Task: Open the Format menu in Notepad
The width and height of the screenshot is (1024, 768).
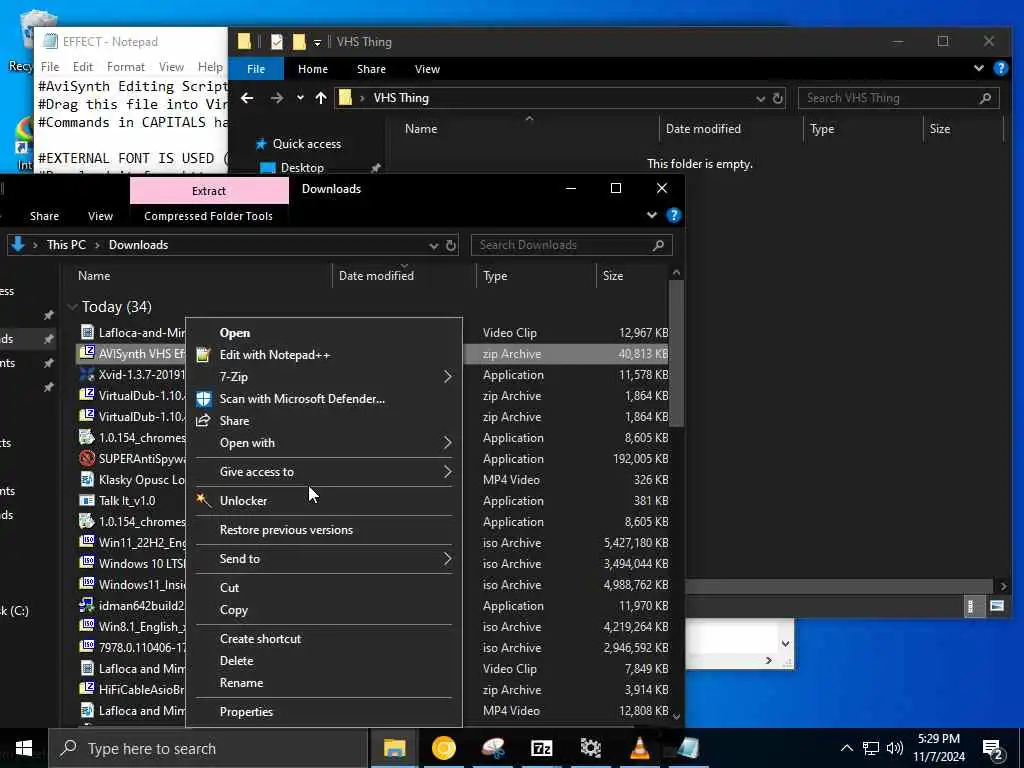Action: [125, 67]
